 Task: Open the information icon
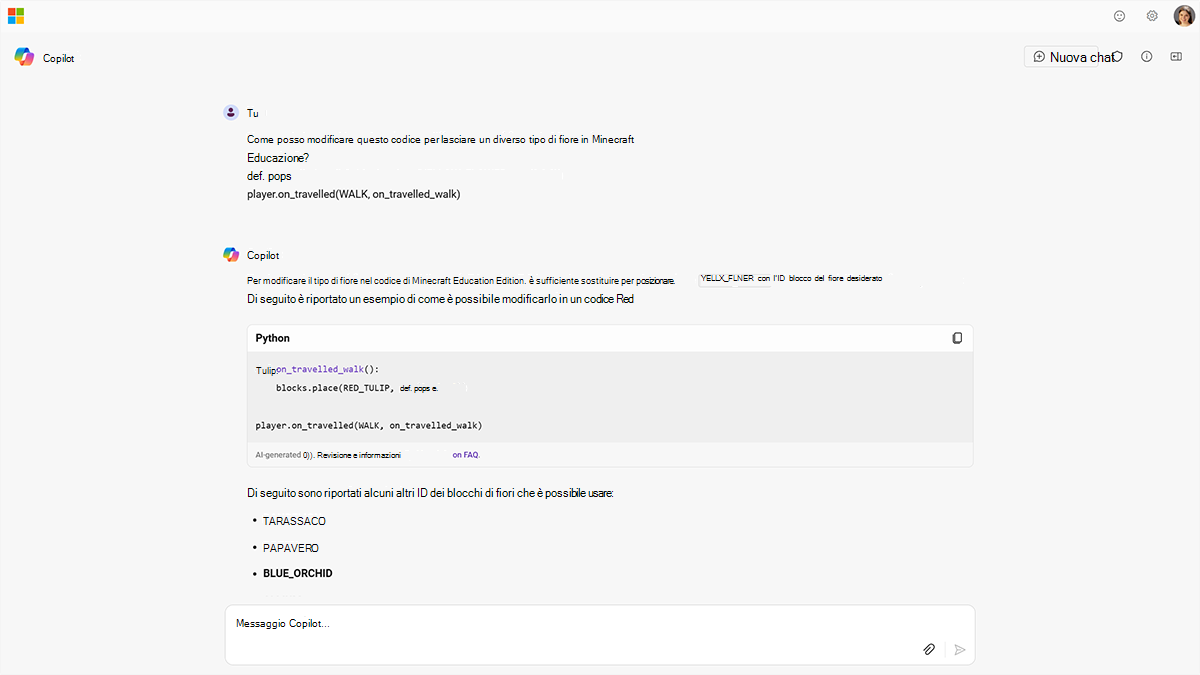point(1147,57)
